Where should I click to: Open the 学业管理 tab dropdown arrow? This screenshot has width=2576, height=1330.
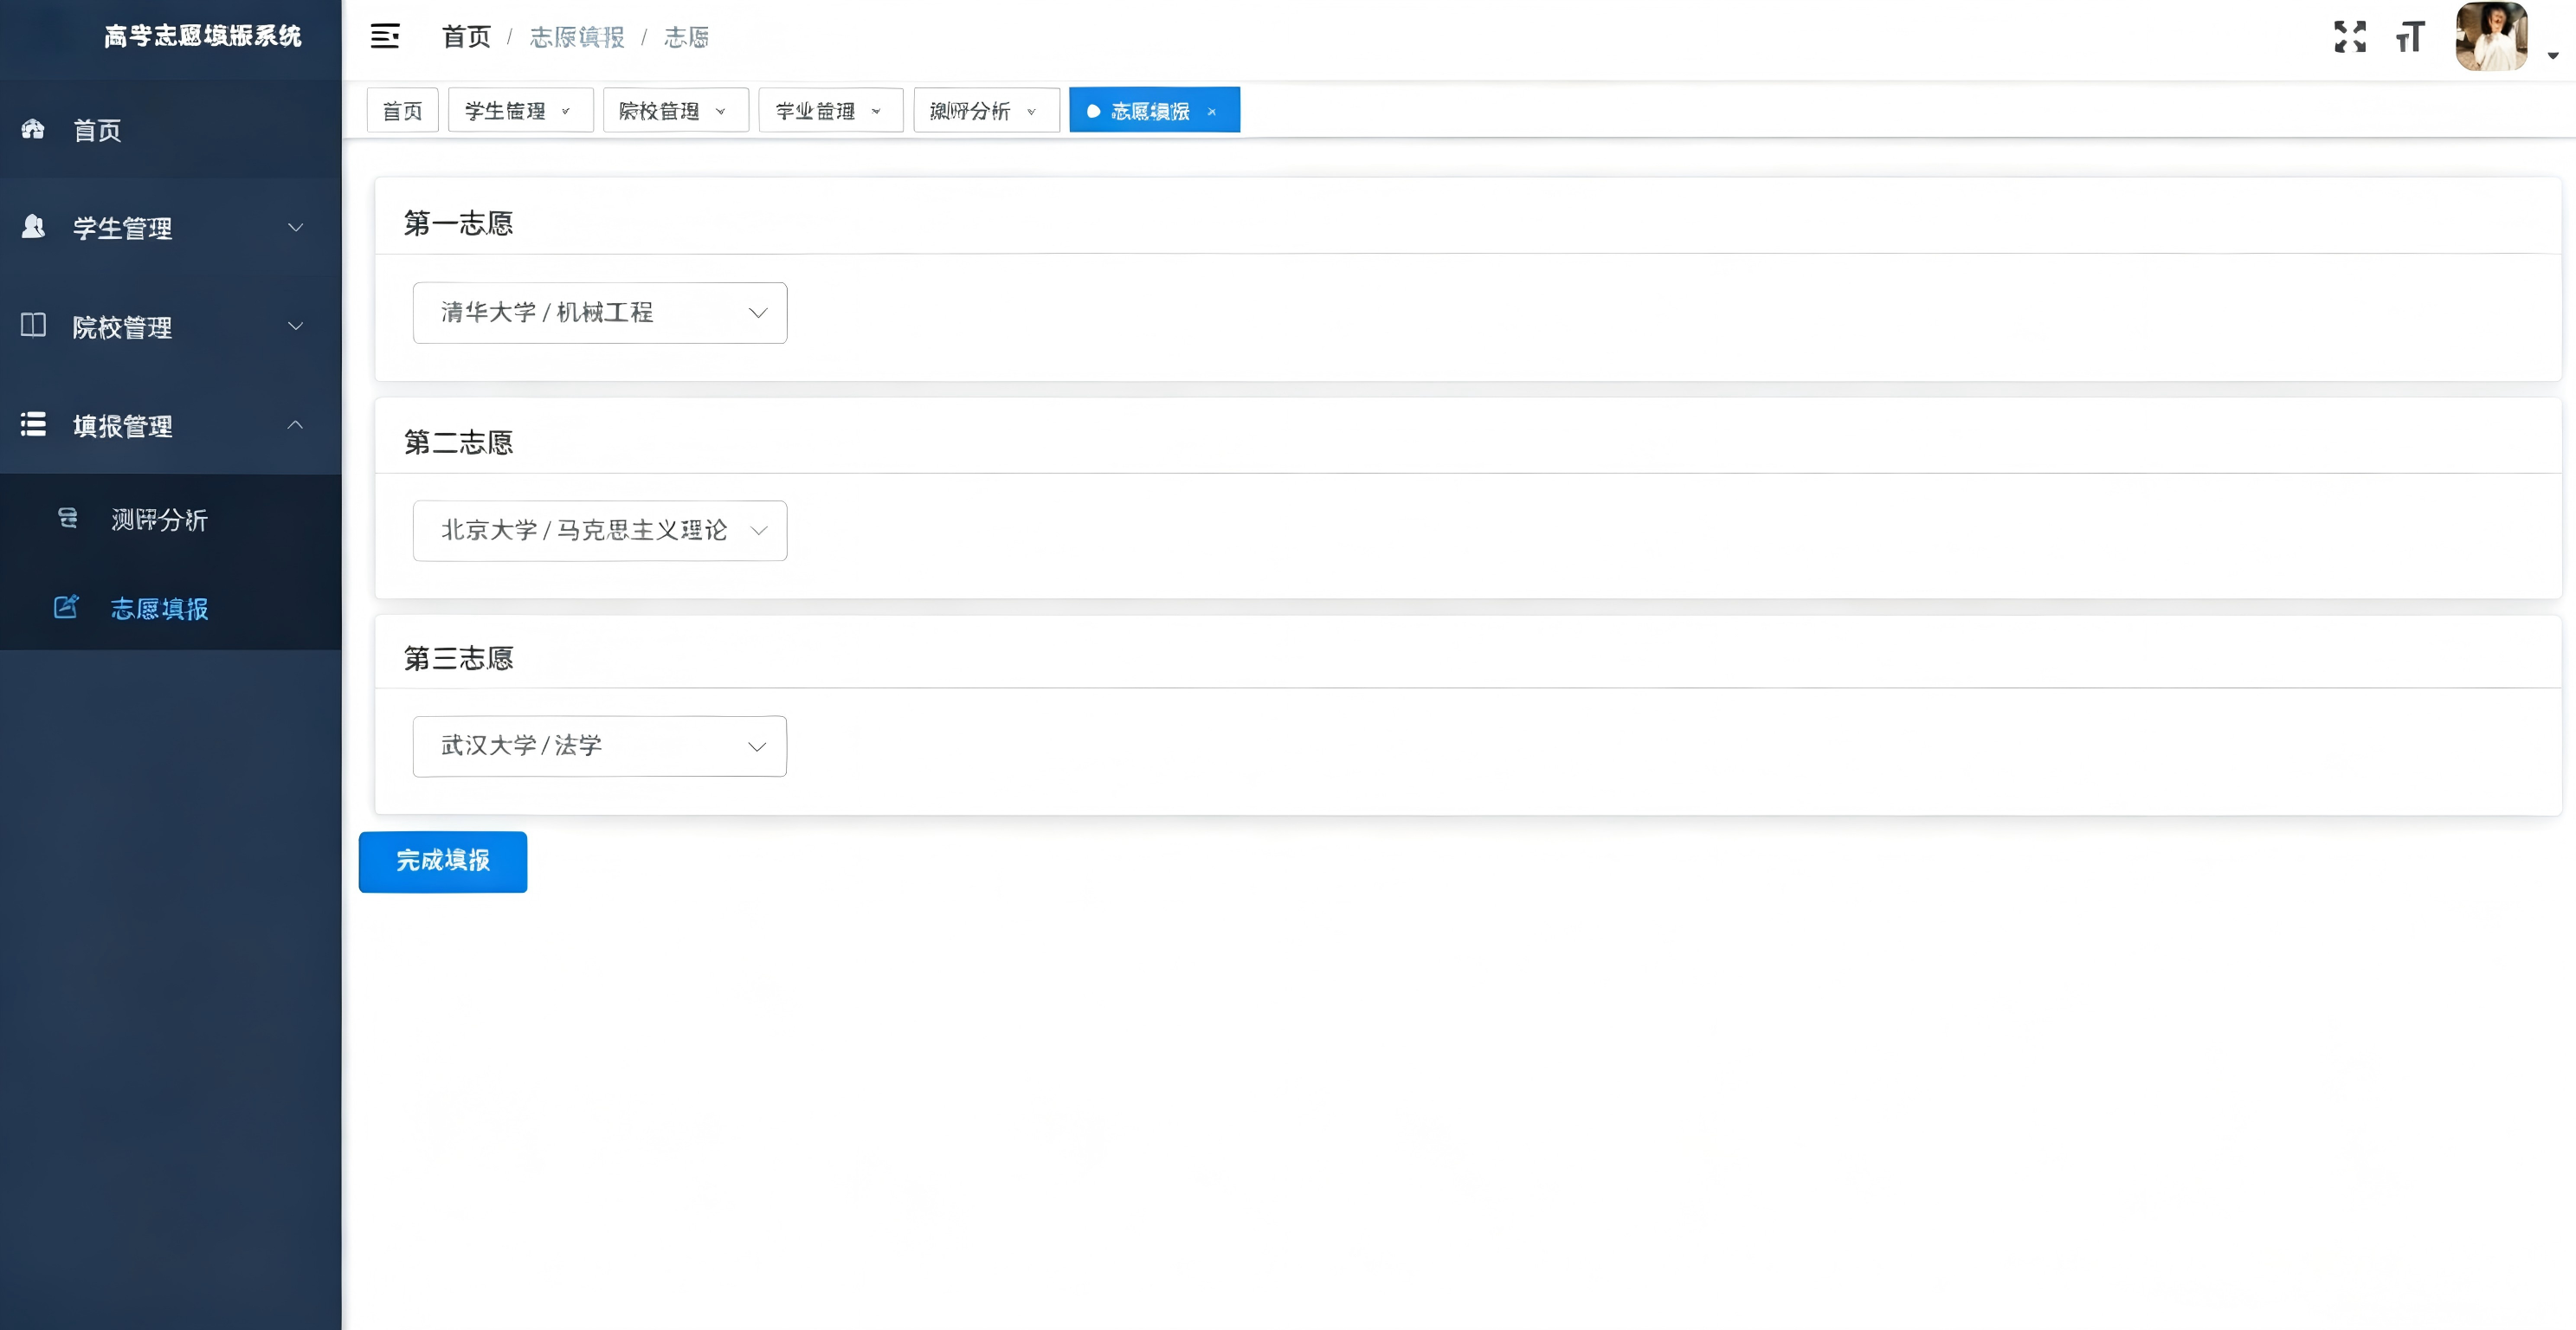tap(876, 111)
